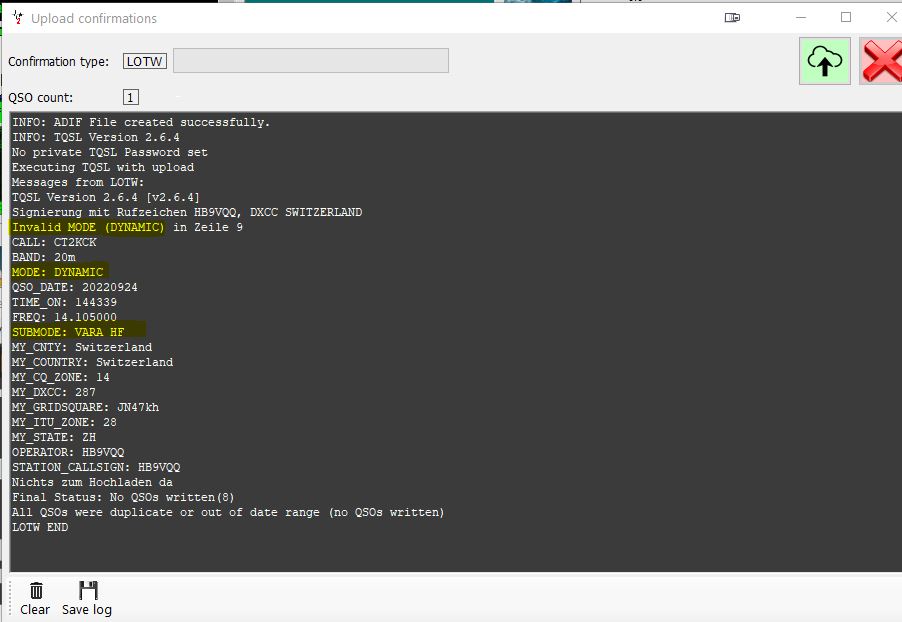This screenshot has width=902, height=622.
Task: Click the 'MY_DXCC: 287' log line
Action: pyautogui.click(x=54, y=392)
